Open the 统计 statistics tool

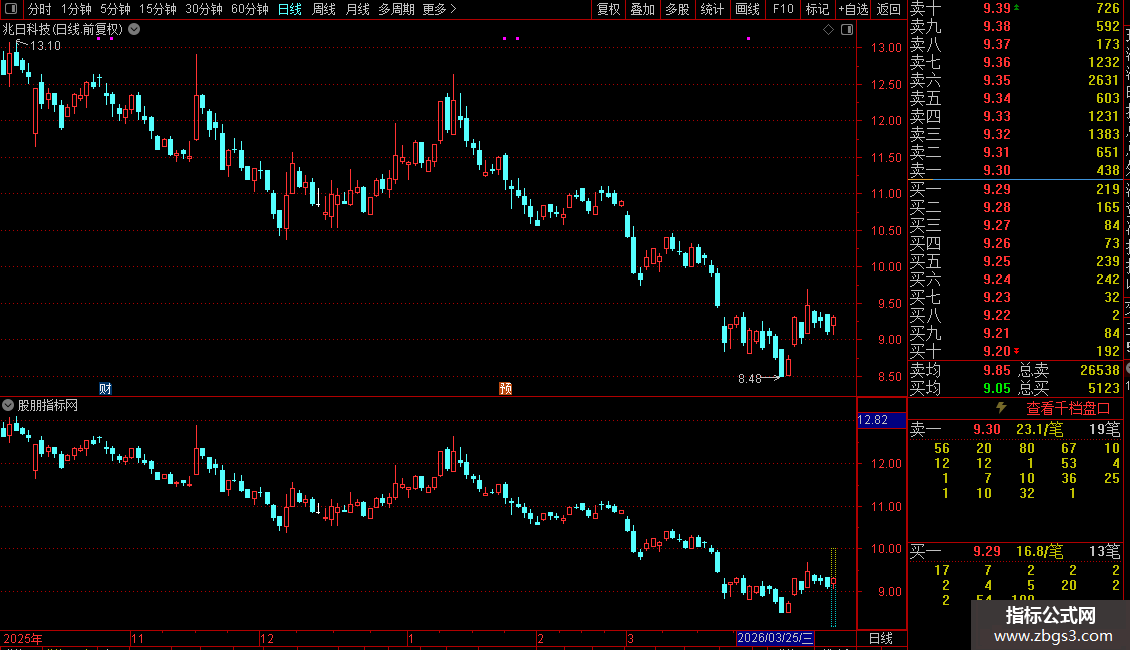(712, 9)
